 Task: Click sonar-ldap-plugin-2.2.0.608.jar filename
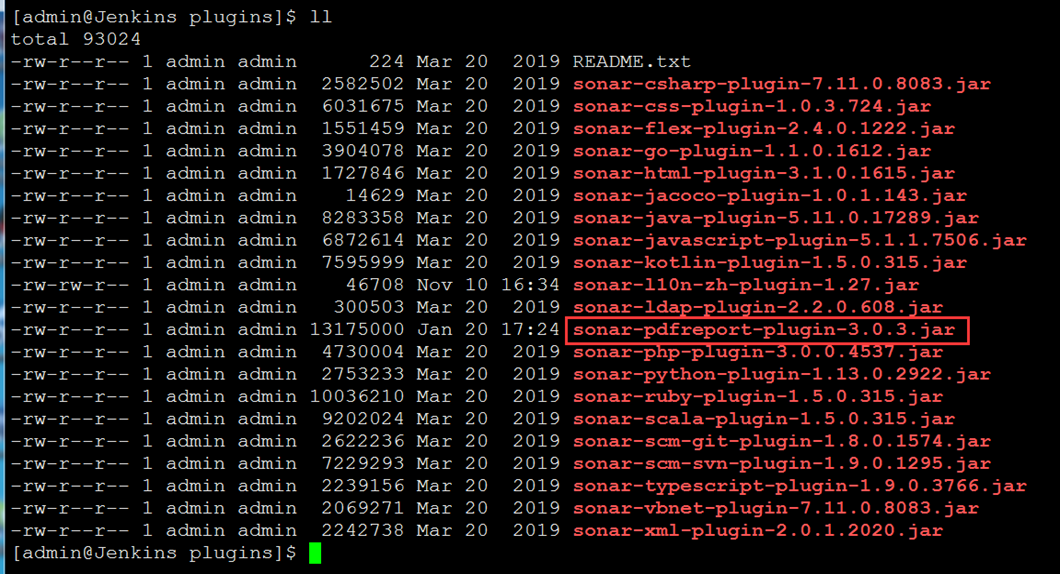758,307
